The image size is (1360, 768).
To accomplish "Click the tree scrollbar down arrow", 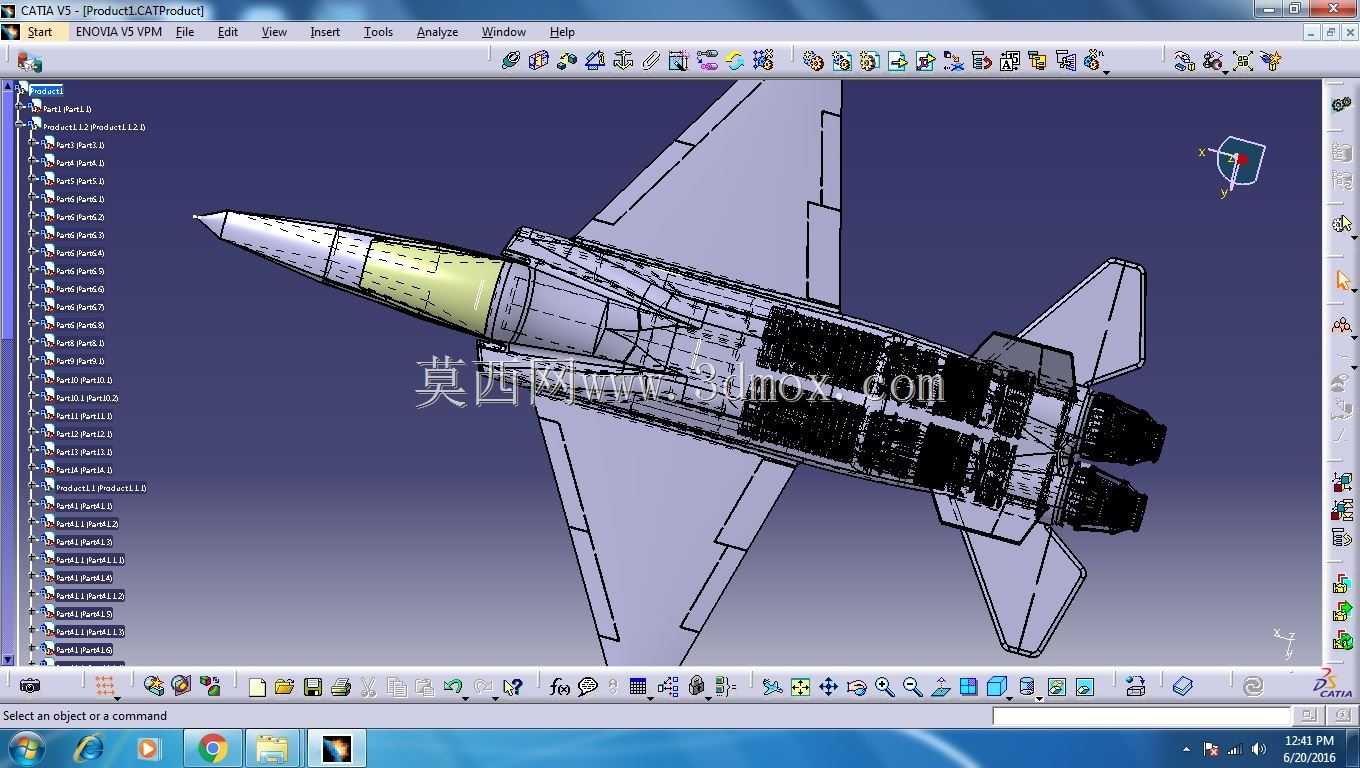I will pos(8,660).
